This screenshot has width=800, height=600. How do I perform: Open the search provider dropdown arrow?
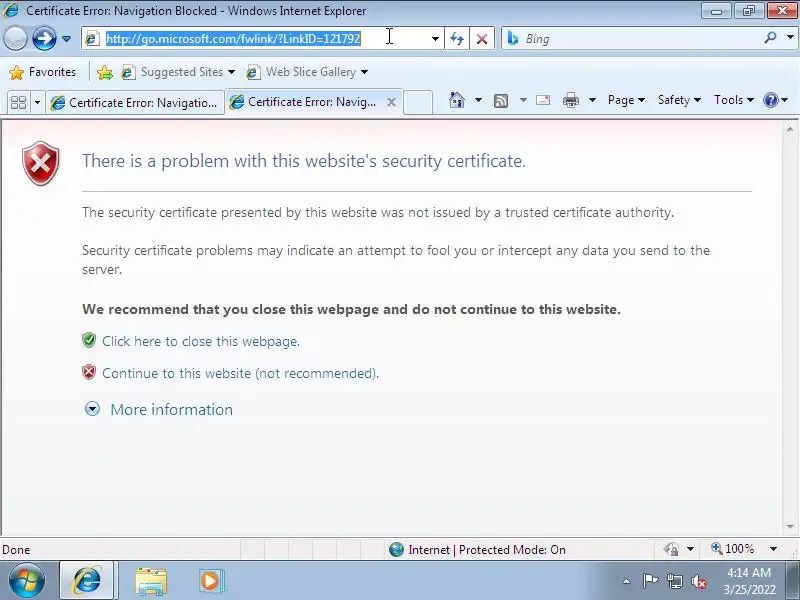790,38
